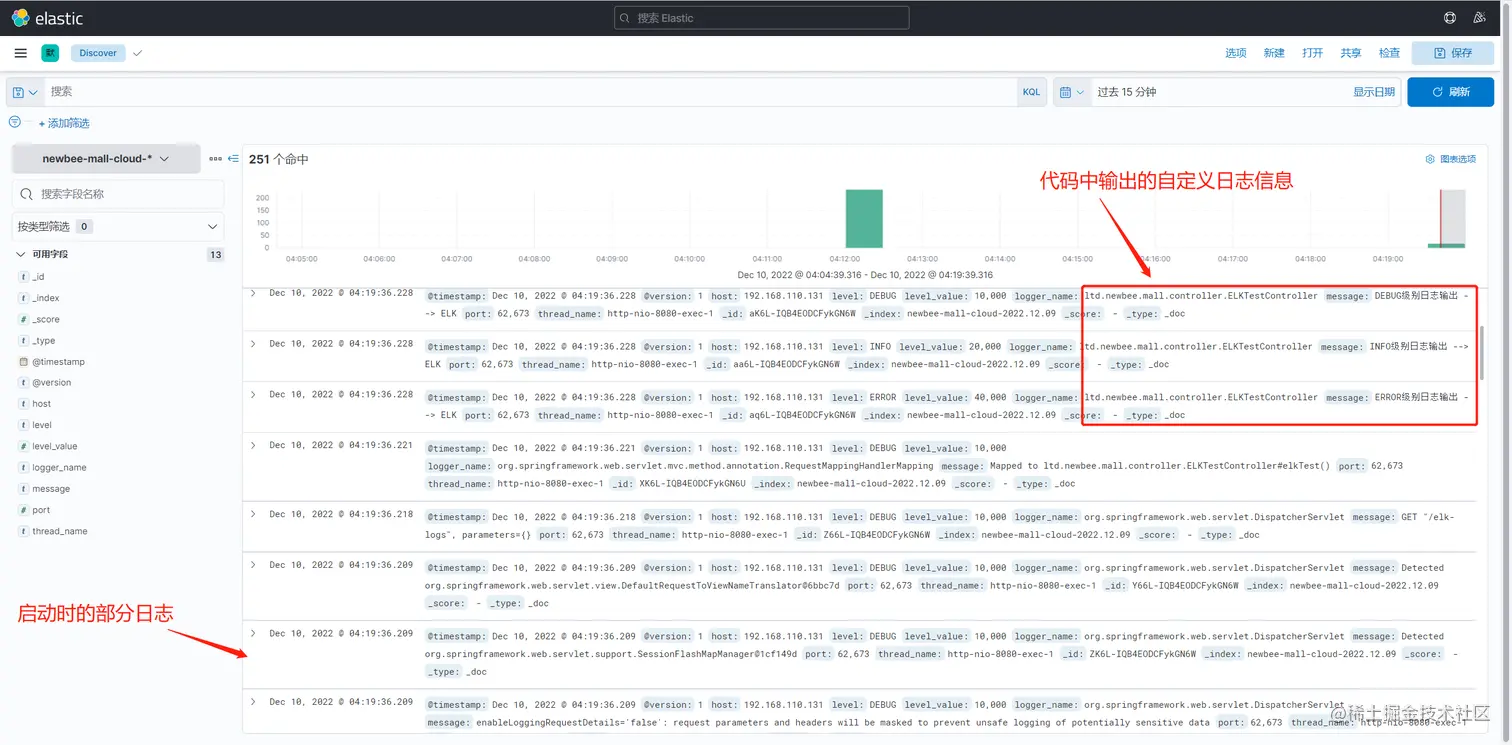The image size is (1512, 745).
Task: Click the results table vertical scrollbar
Action: 1483,352
